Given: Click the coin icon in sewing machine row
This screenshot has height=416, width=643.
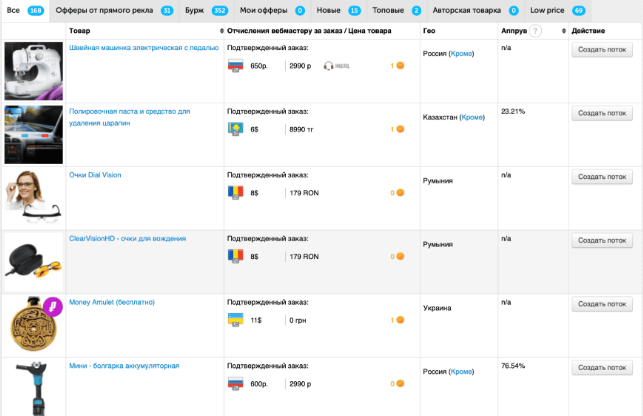Looking at the screenshot, I should pyautogui.click(x=400, y=66).
